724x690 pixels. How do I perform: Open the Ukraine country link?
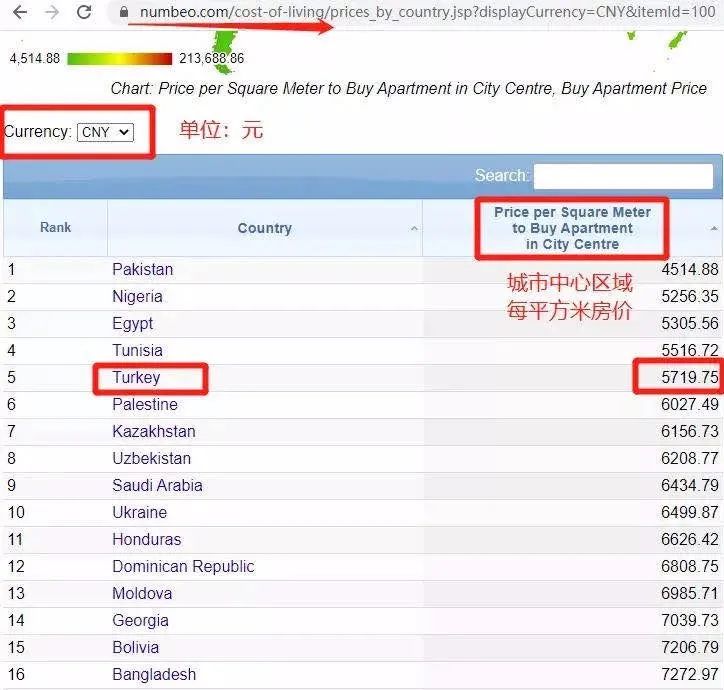[139, 512]
